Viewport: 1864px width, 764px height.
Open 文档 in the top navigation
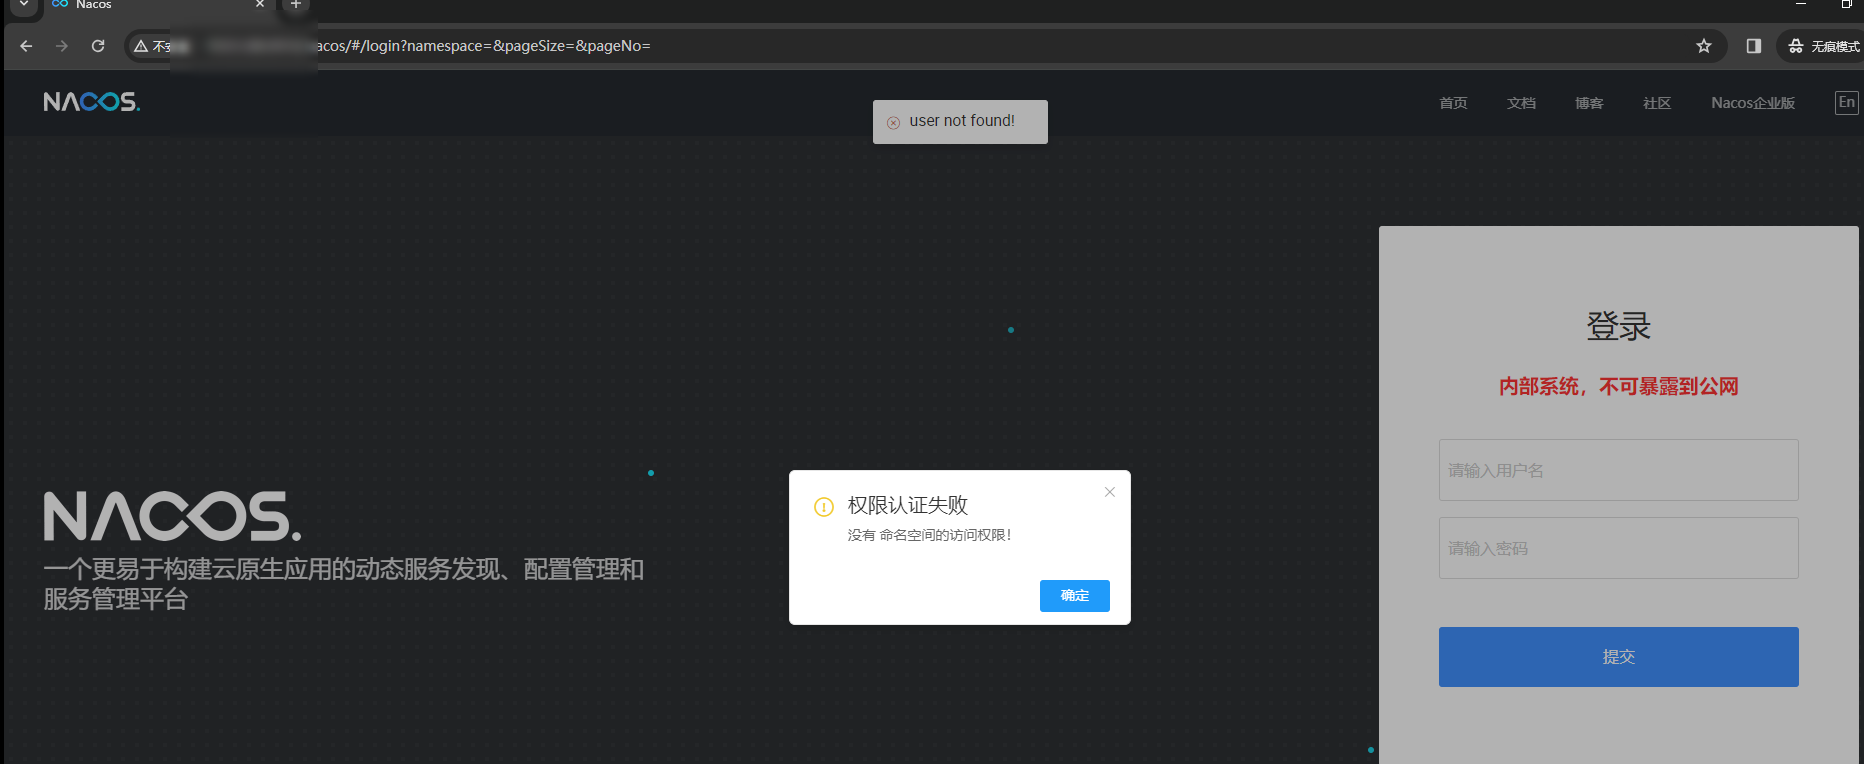click(1521, 103)
